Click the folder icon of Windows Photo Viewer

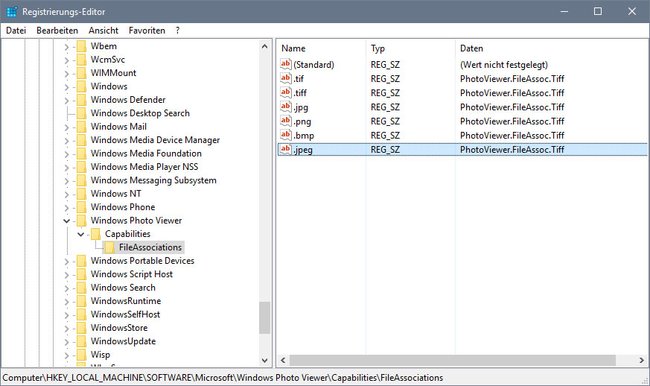click(82, 220)
